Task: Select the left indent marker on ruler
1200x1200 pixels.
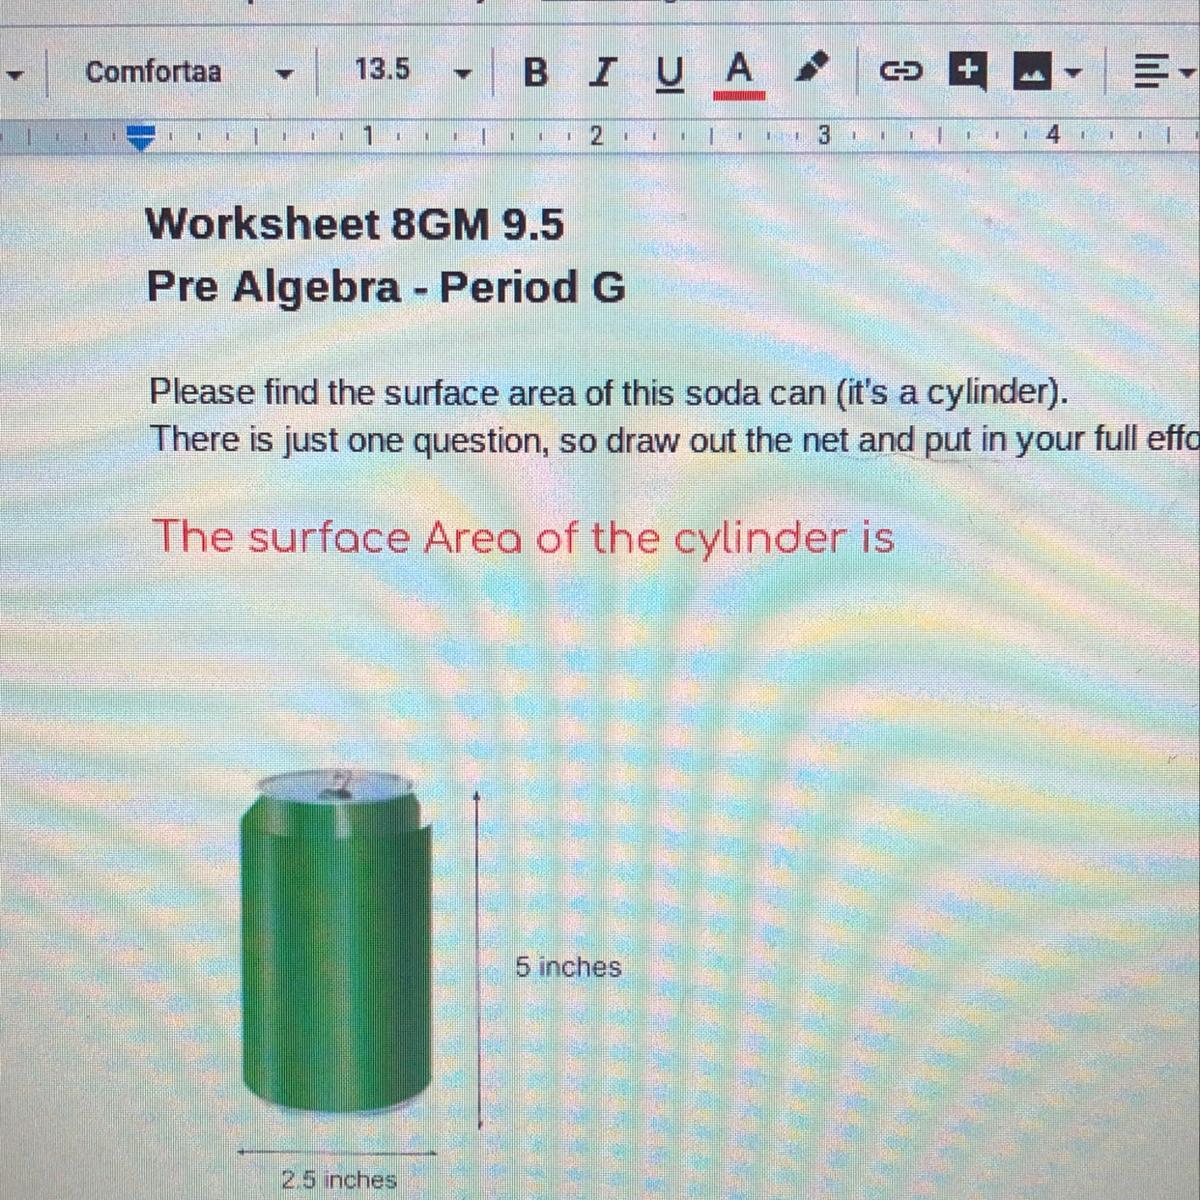Action: click(143, 136)
